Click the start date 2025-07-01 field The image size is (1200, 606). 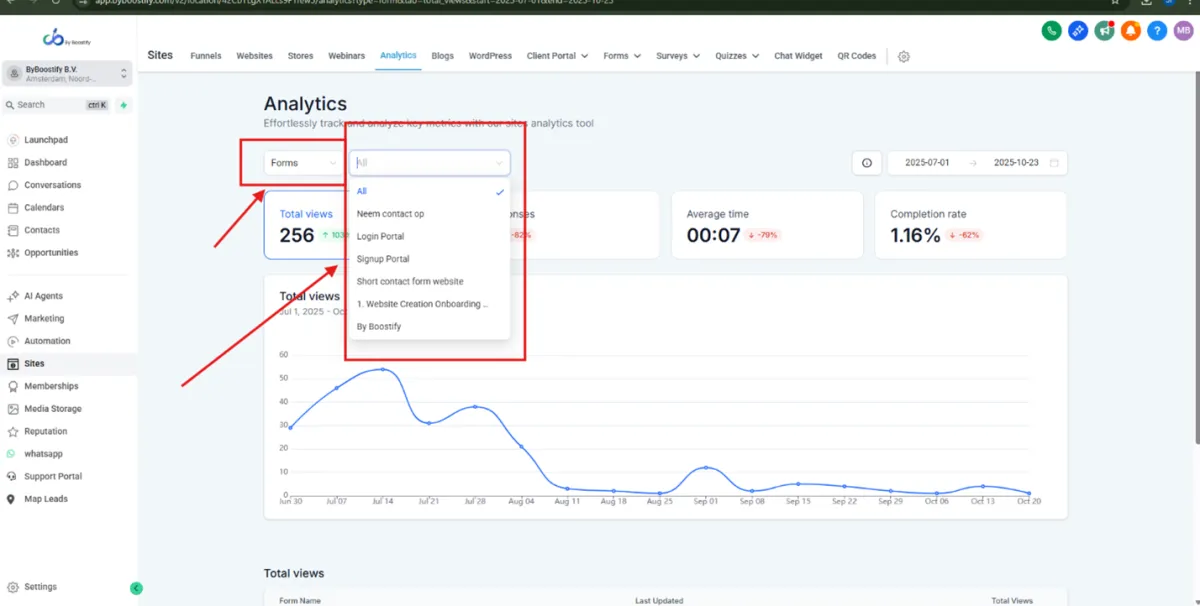coord(926,163)
